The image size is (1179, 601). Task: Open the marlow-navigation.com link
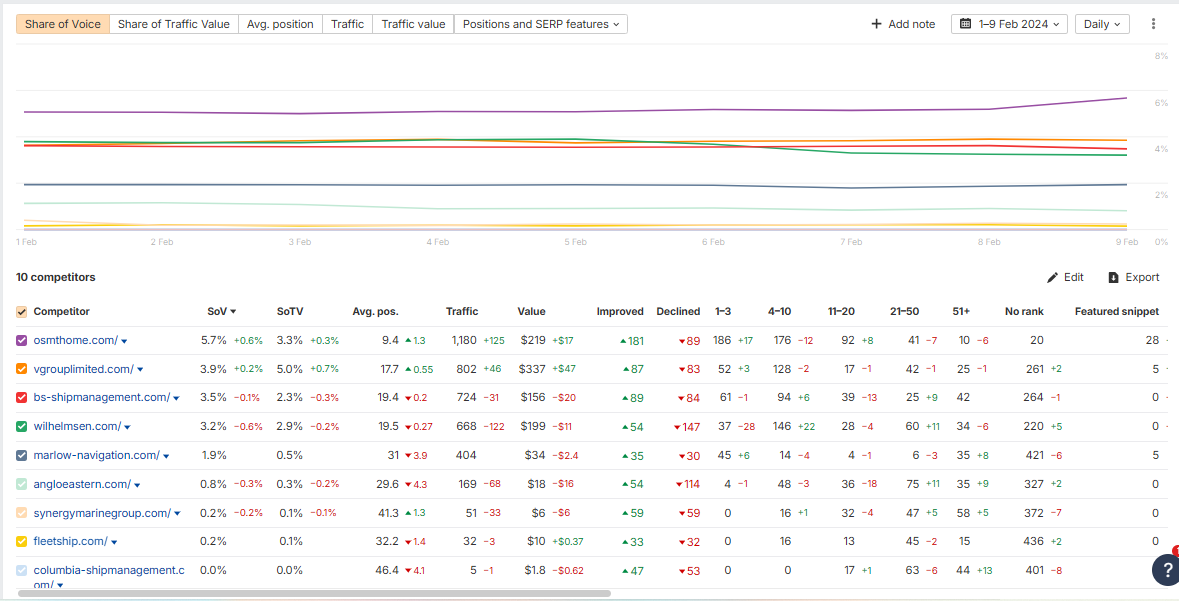[96, 456]
